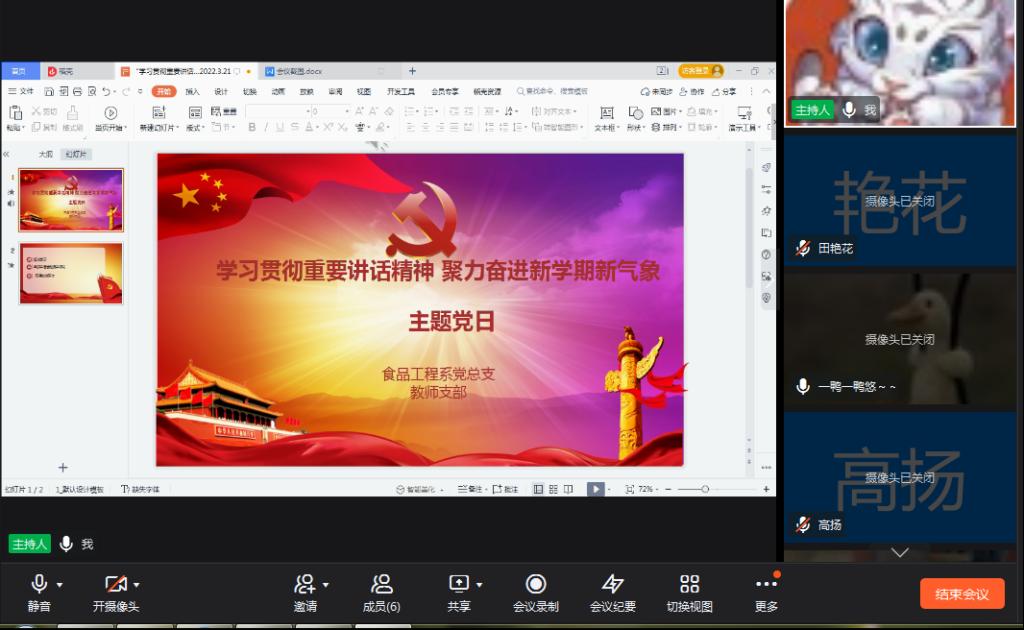The height and width of the screenshot is (630, 1024).
Task: Undo the last action in WPS
Action: click(106, 91)
